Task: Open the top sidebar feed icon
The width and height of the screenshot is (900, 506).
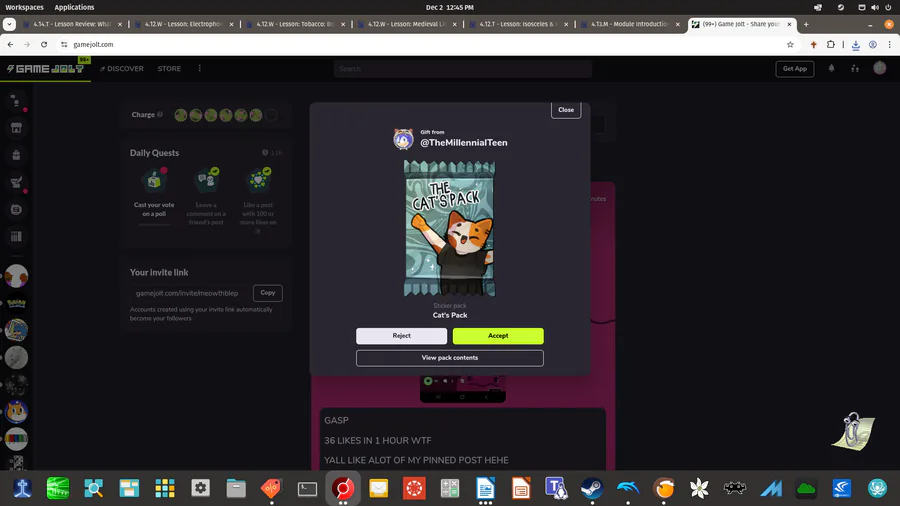Action: (16, 101)
